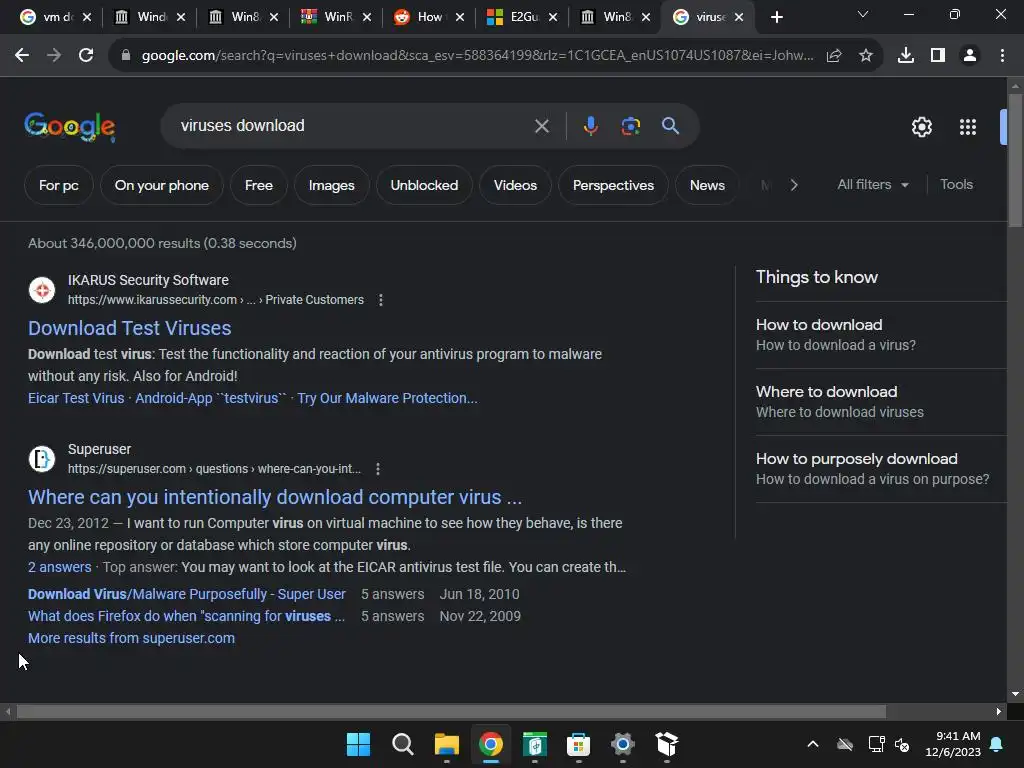Open Google quick settings gear

click(x=921, y=127)
